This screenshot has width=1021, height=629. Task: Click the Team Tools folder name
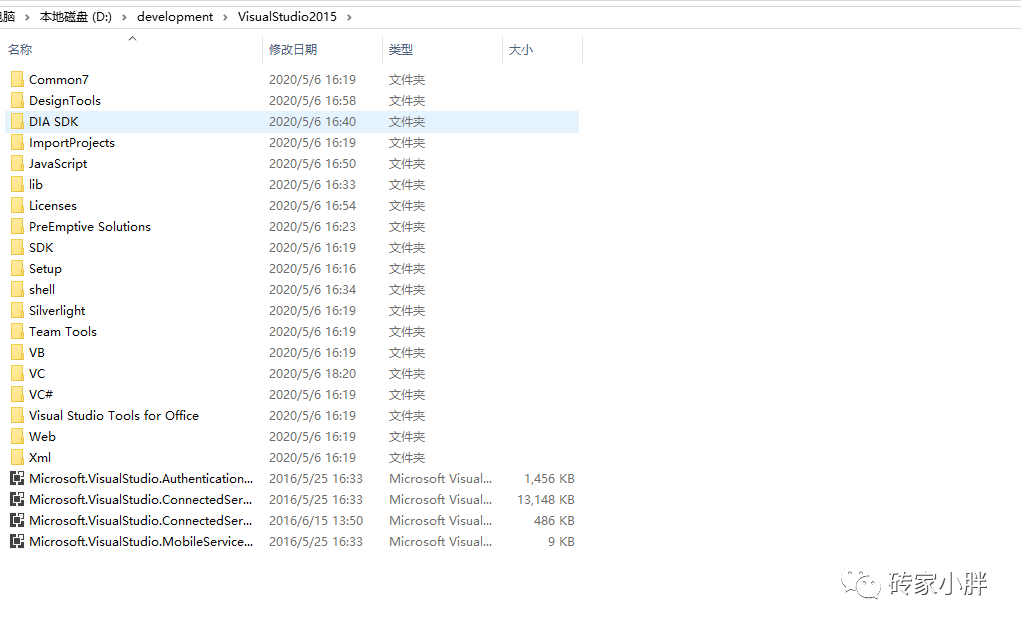[63, 331]
